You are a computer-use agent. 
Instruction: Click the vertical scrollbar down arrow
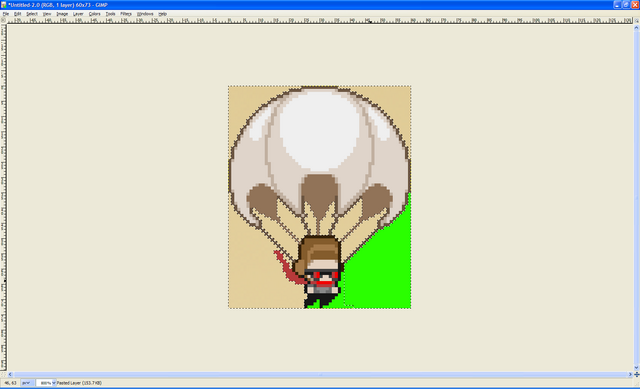[636, 368]
